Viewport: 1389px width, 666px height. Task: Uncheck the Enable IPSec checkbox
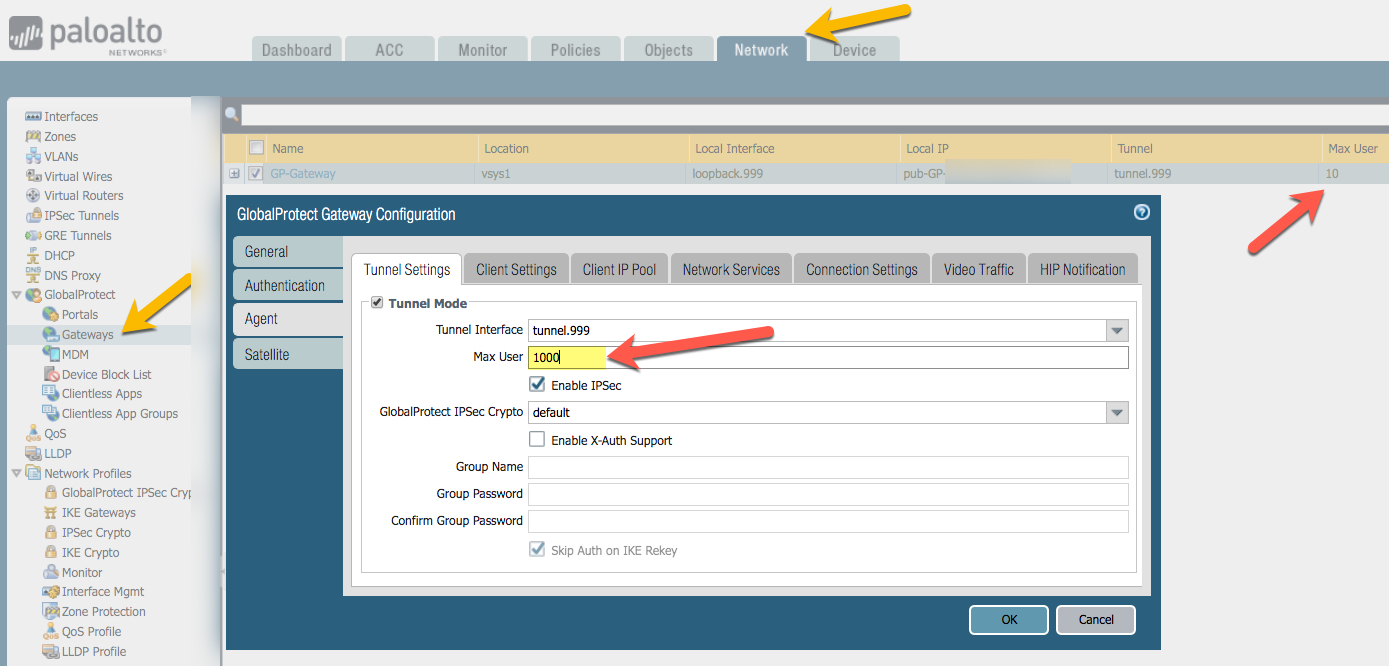click(537, 385)
